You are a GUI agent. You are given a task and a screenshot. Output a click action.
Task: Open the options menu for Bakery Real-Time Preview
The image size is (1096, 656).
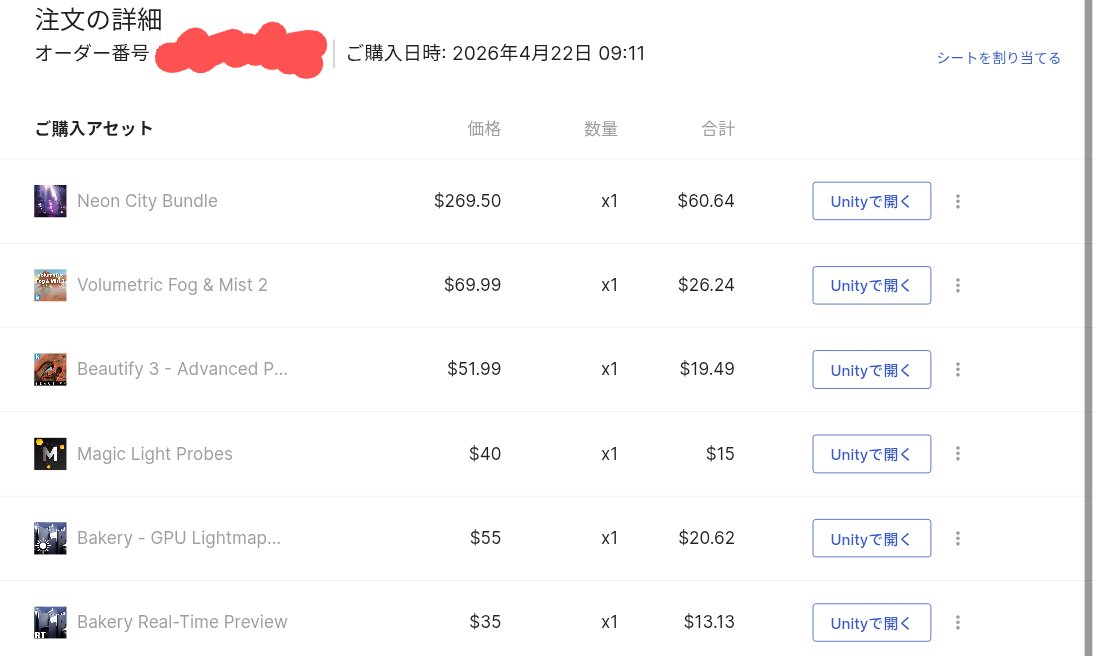coord(957,621)
